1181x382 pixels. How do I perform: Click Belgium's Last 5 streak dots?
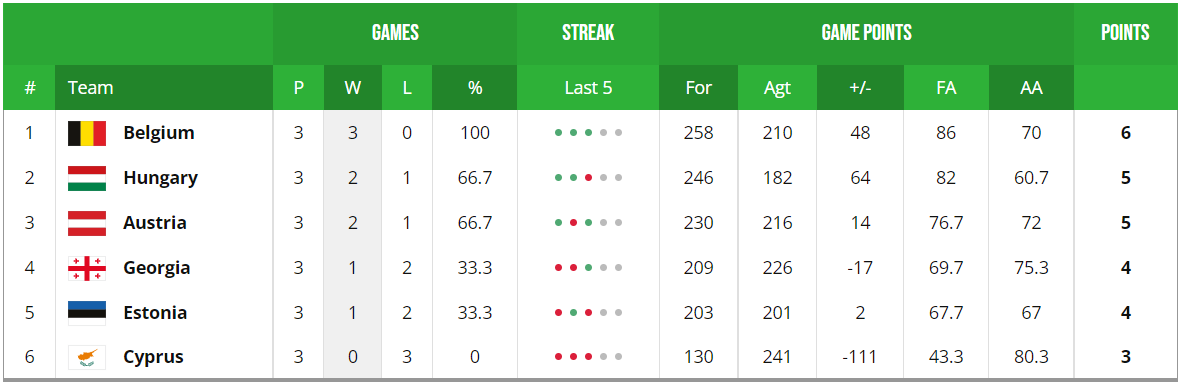588,133
